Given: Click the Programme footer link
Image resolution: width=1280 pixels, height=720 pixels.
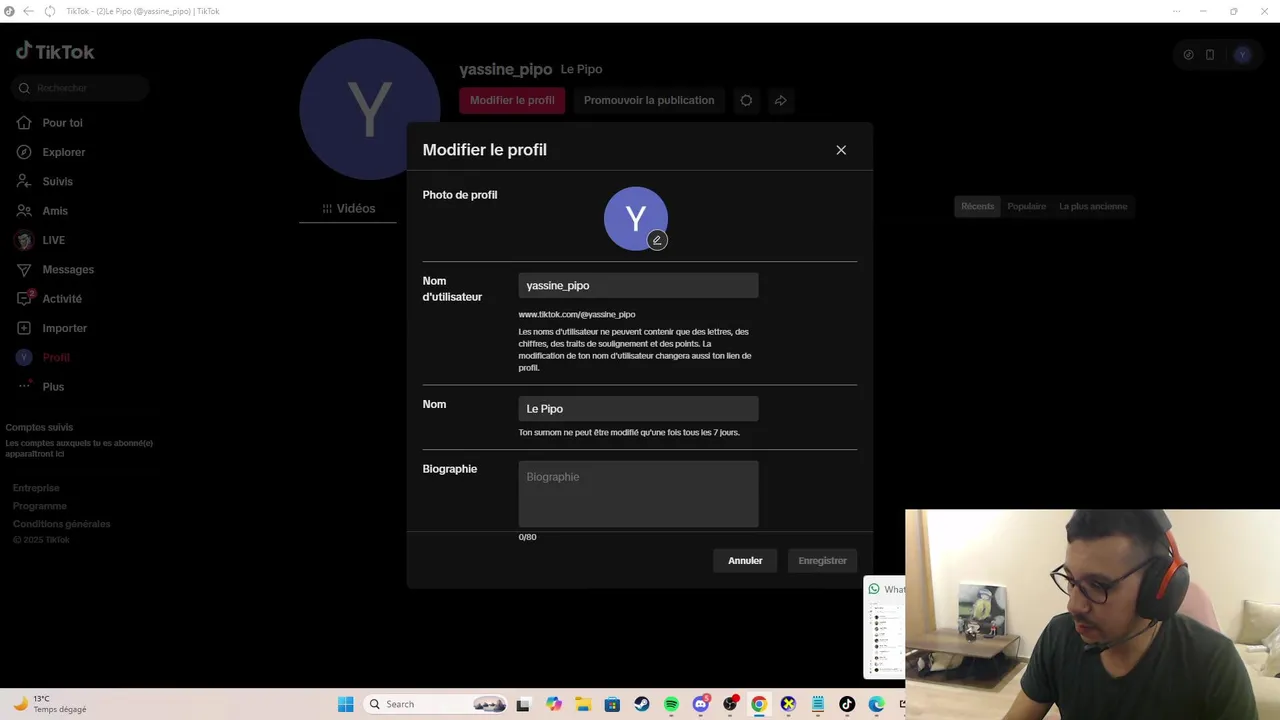Looking at the screenshot, I should coord(40,506).
